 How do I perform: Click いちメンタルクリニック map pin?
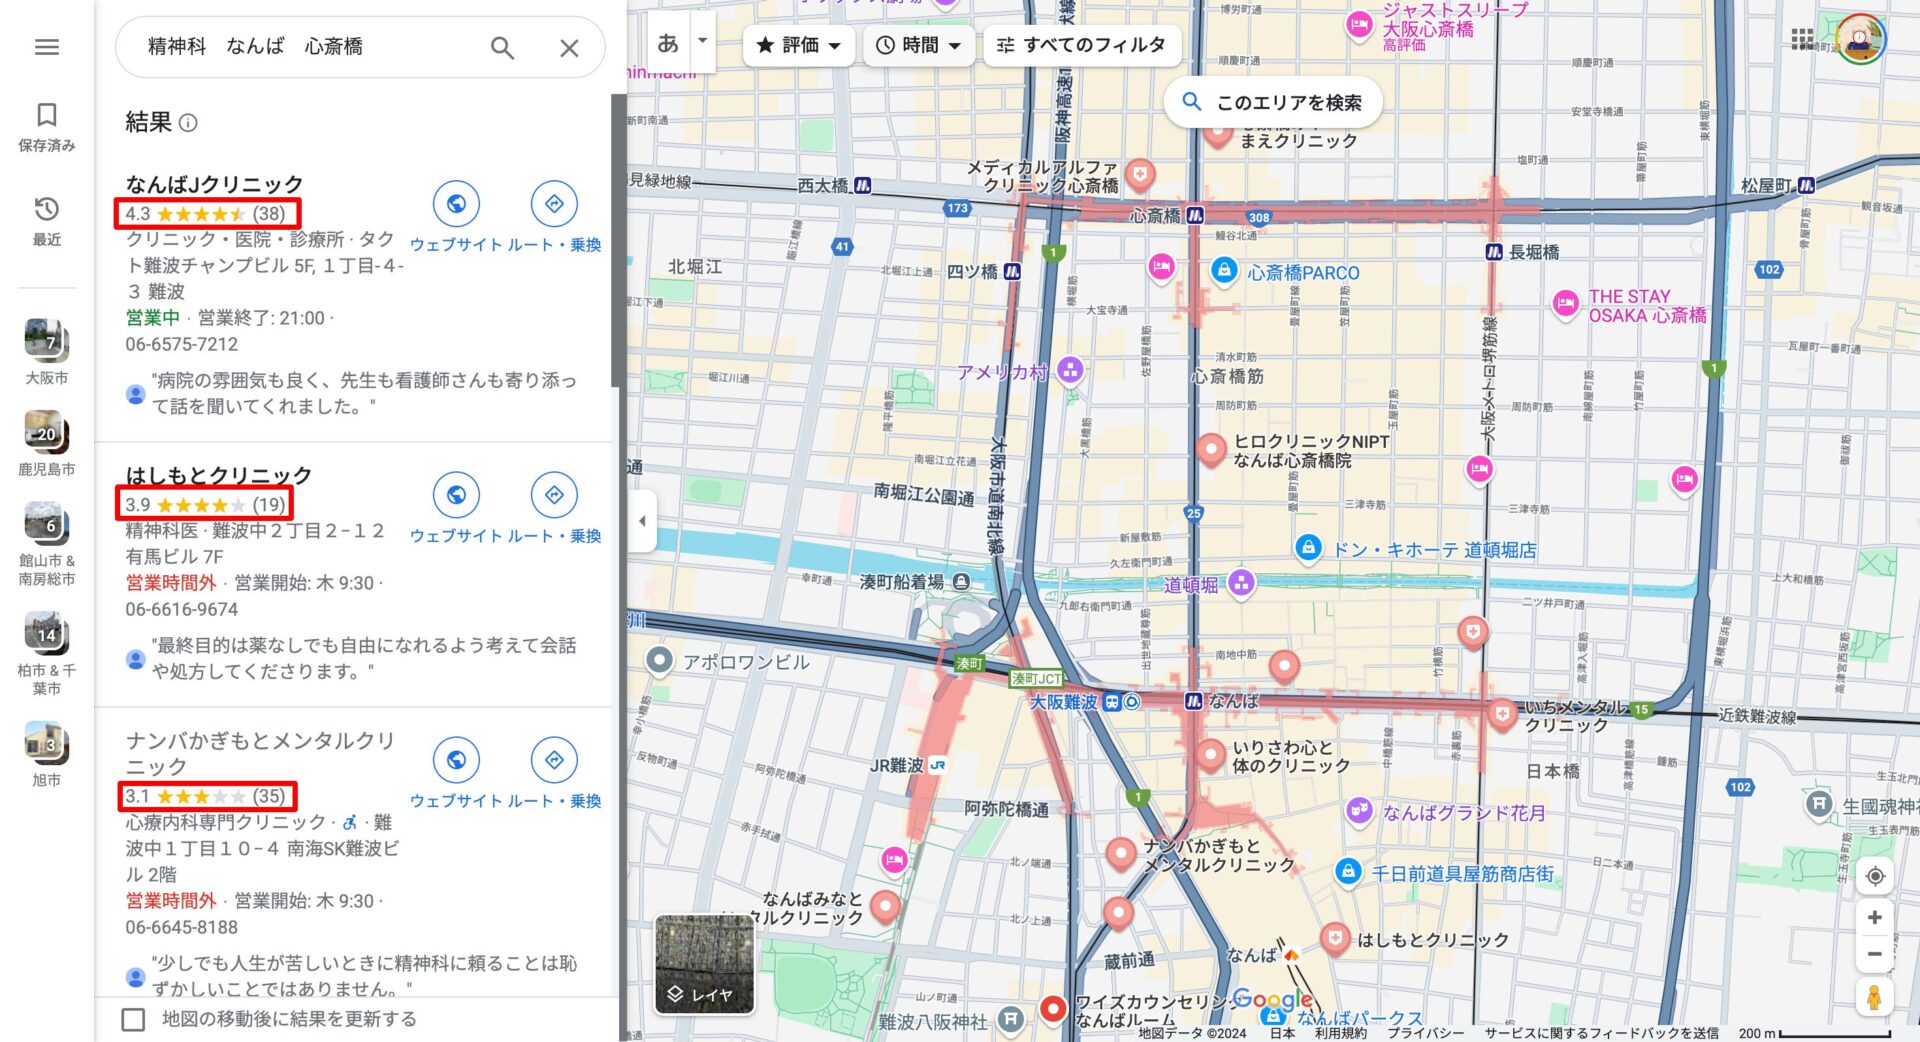coord(1501,715)
